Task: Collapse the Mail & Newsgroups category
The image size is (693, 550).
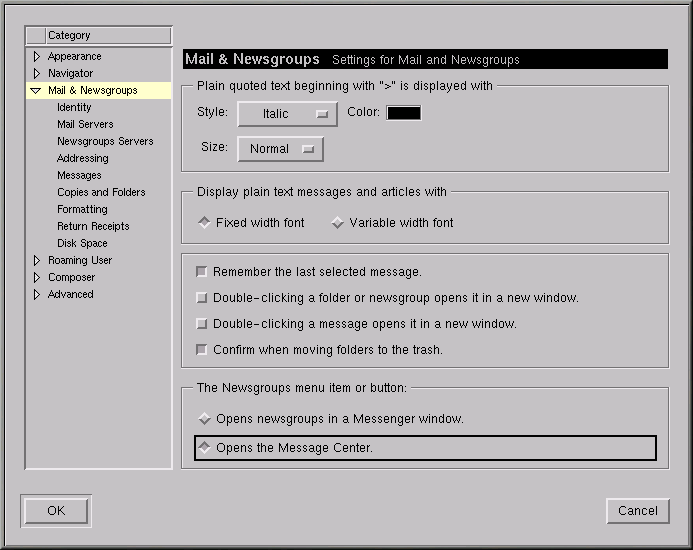Action: [36, 91]
